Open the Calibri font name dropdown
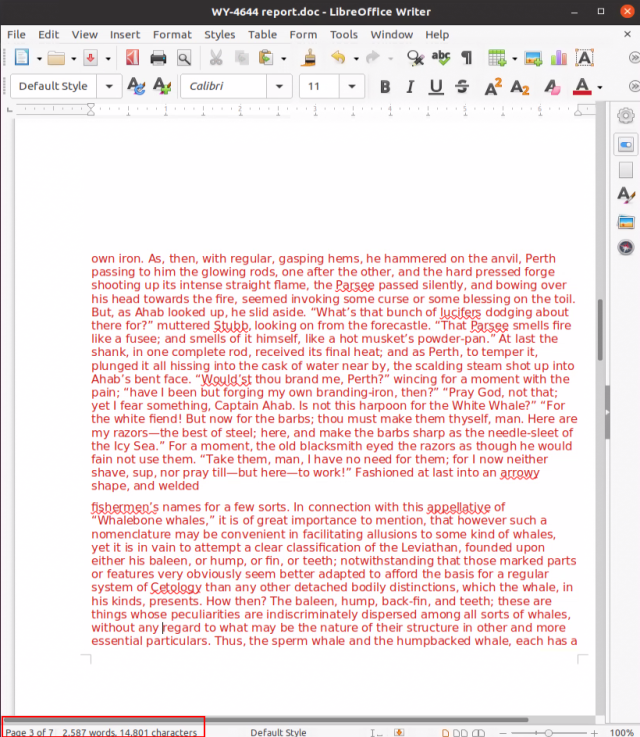Screen dimensions: 640x737 tap(279, 86)
